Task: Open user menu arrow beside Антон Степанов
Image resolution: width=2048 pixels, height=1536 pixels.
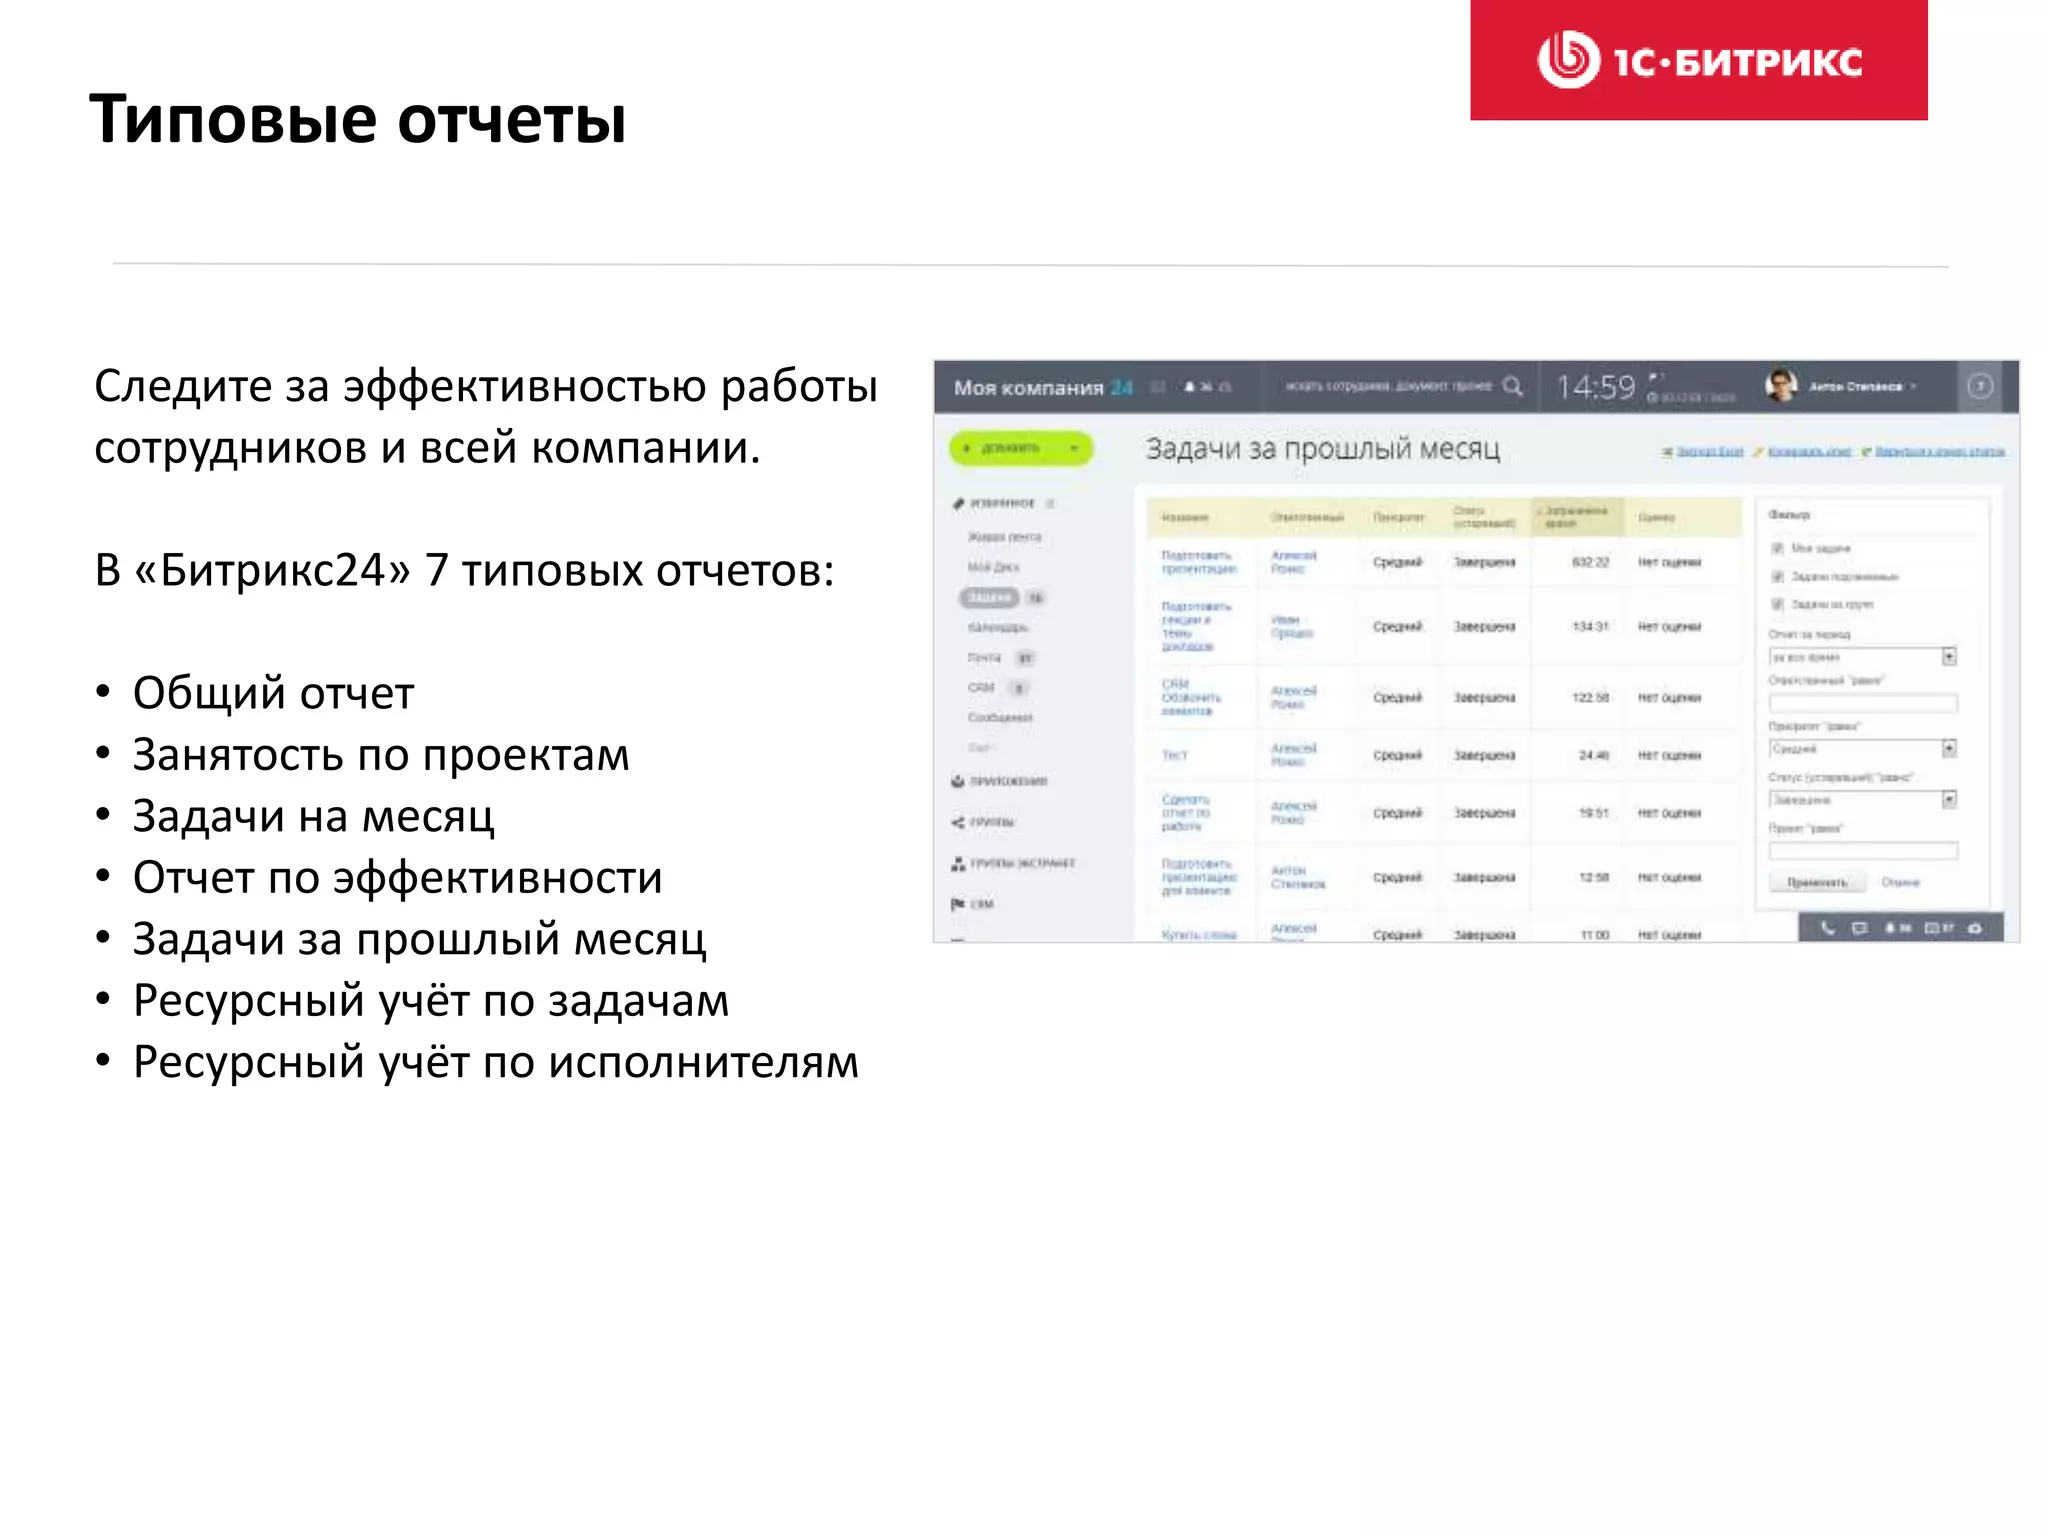Action: (x=1913, y=387)
